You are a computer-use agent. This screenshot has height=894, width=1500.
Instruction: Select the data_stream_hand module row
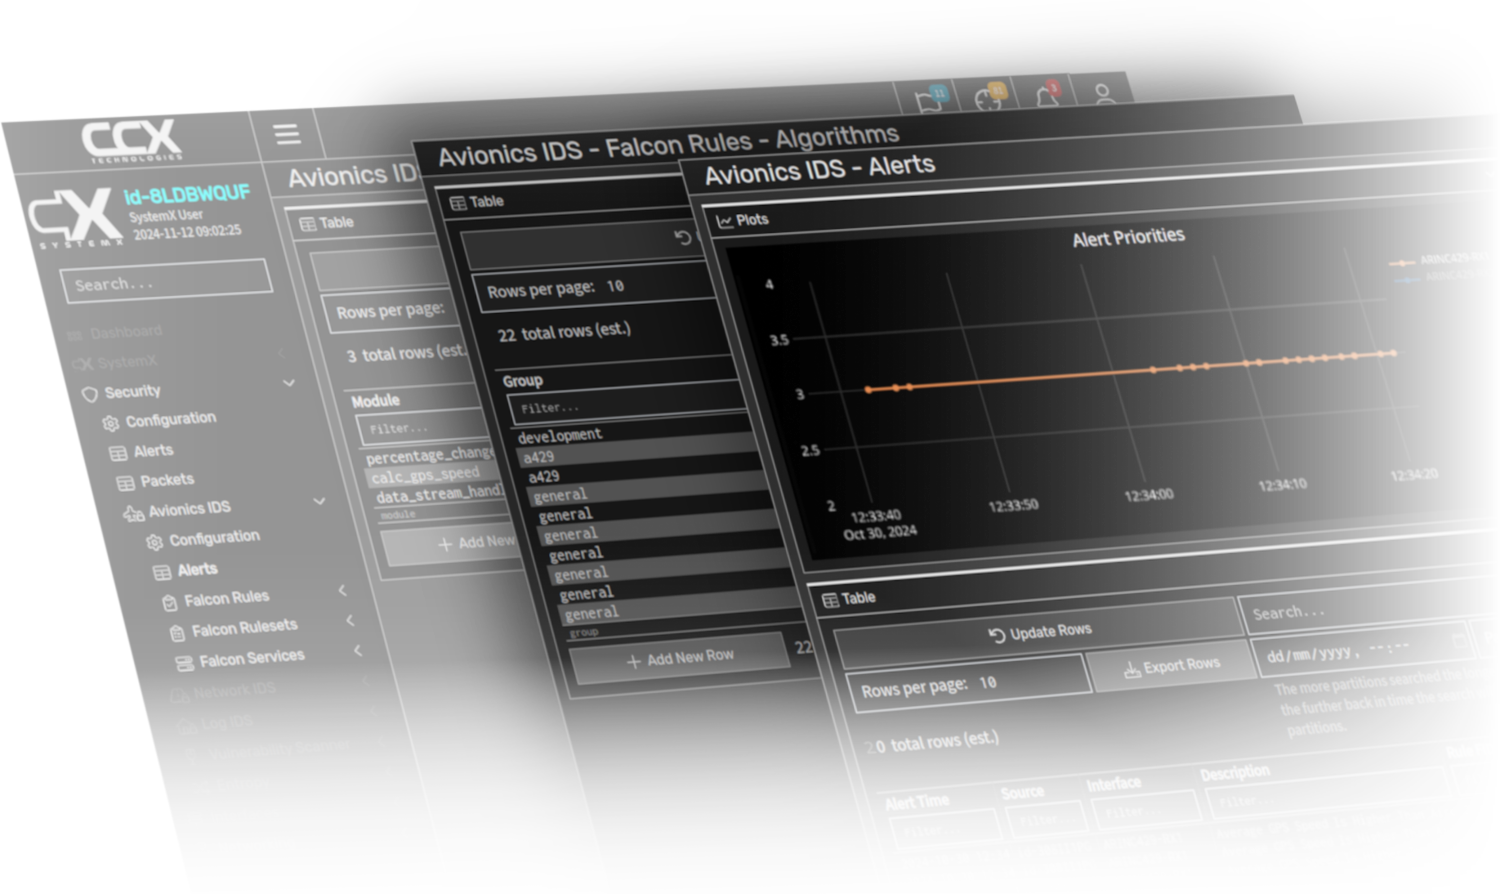pyautogui.click(x=439, y=493)
